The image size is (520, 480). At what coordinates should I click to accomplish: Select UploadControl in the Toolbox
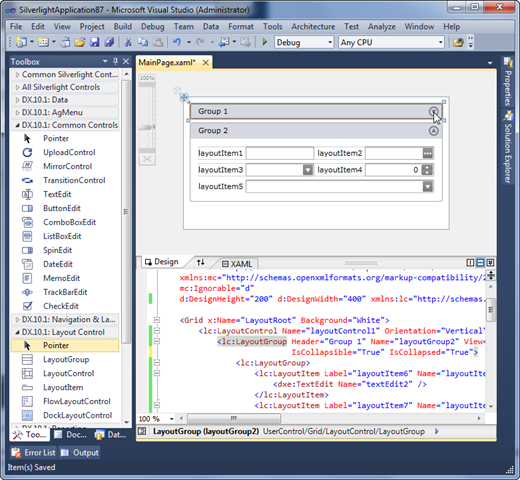(69, 152)
